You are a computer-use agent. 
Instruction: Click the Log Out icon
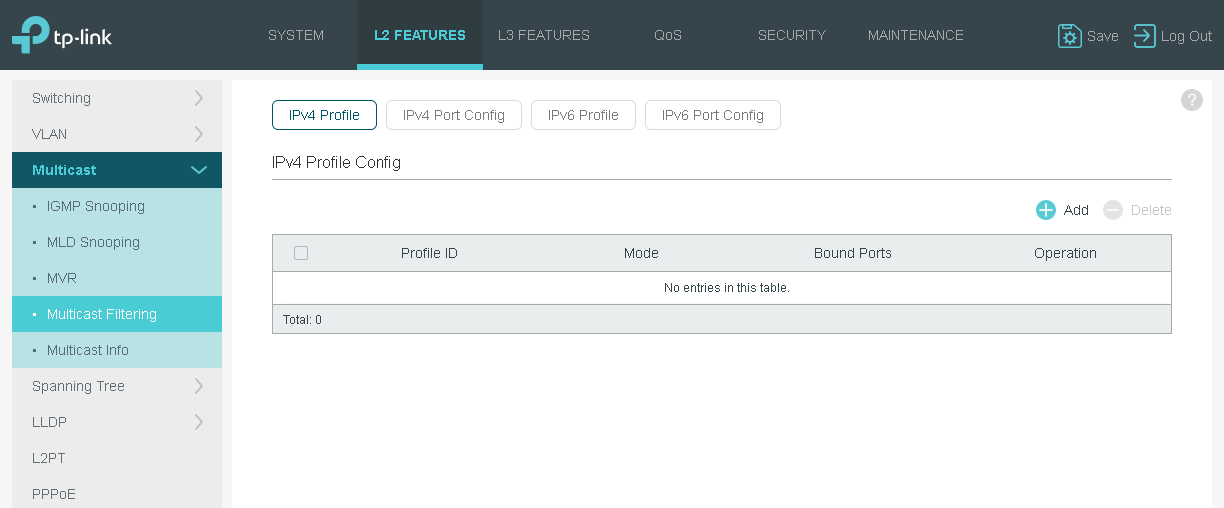point(1144,36)
